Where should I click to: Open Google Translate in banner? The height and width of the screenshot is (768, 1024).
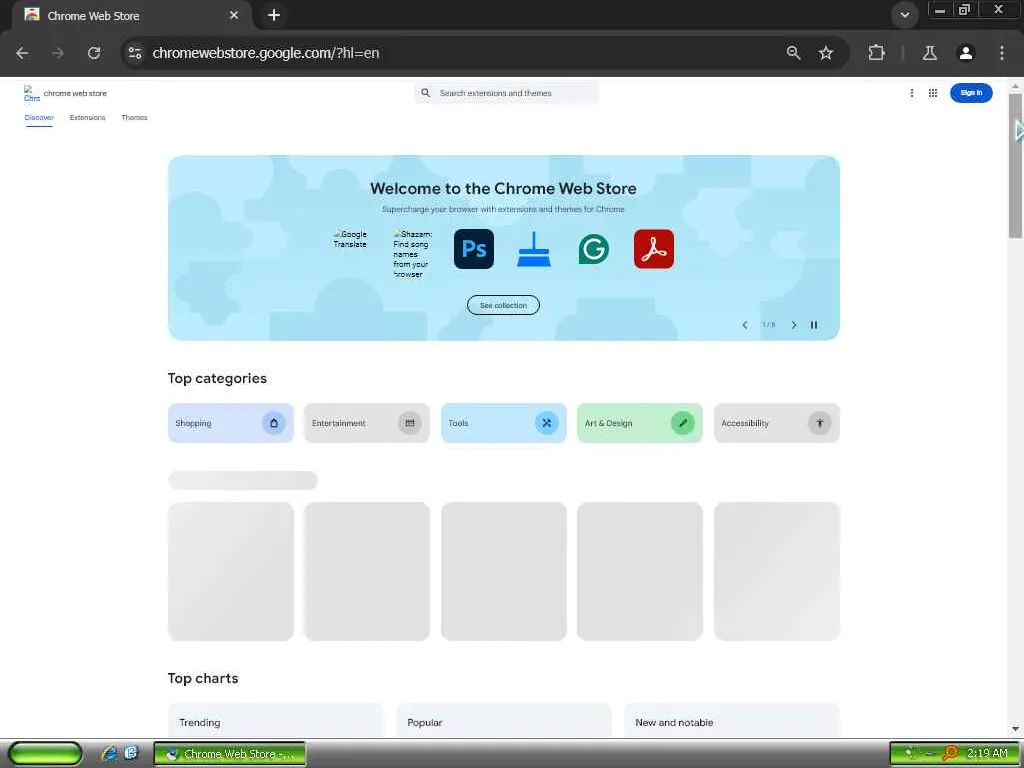point(350,239)
